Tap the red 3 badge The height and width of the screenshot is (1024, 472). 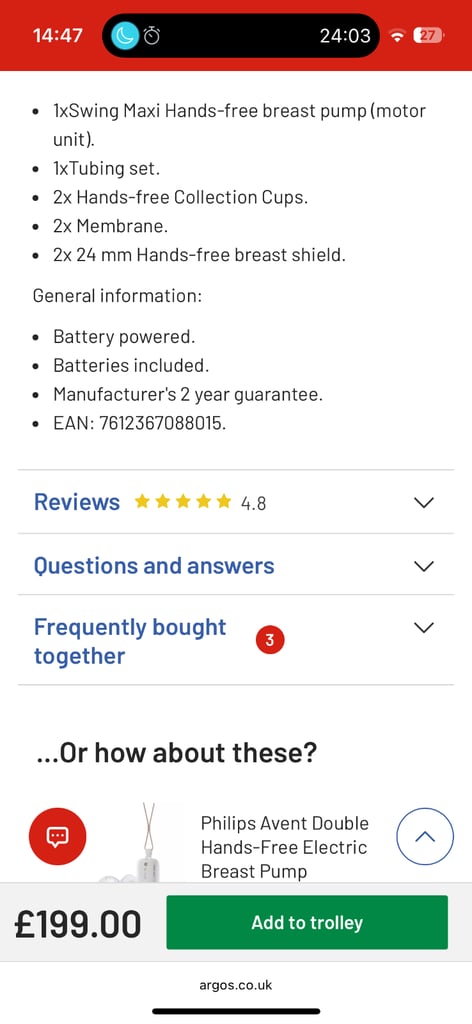[x=270, y=641]
